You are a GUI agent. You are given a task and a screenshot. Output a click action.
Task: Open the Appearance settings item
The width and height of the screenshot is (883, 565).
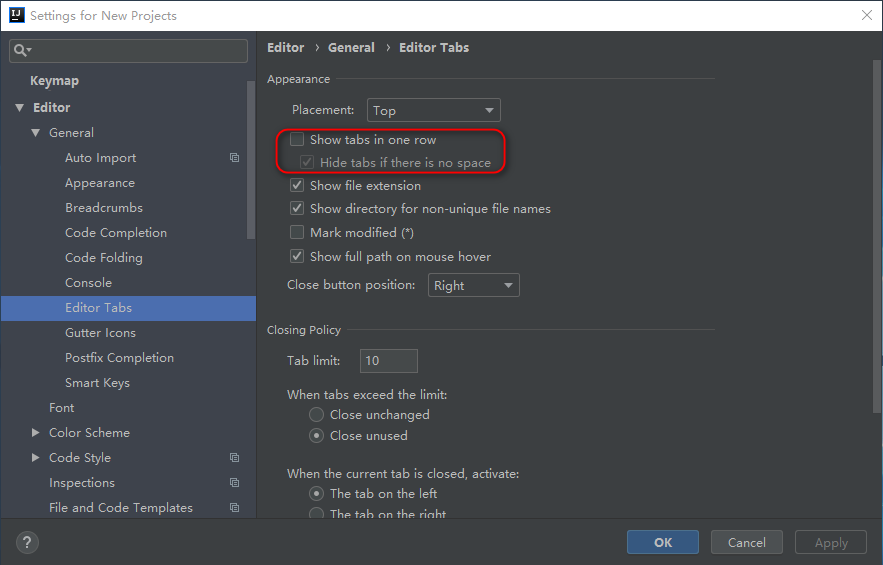100,183
